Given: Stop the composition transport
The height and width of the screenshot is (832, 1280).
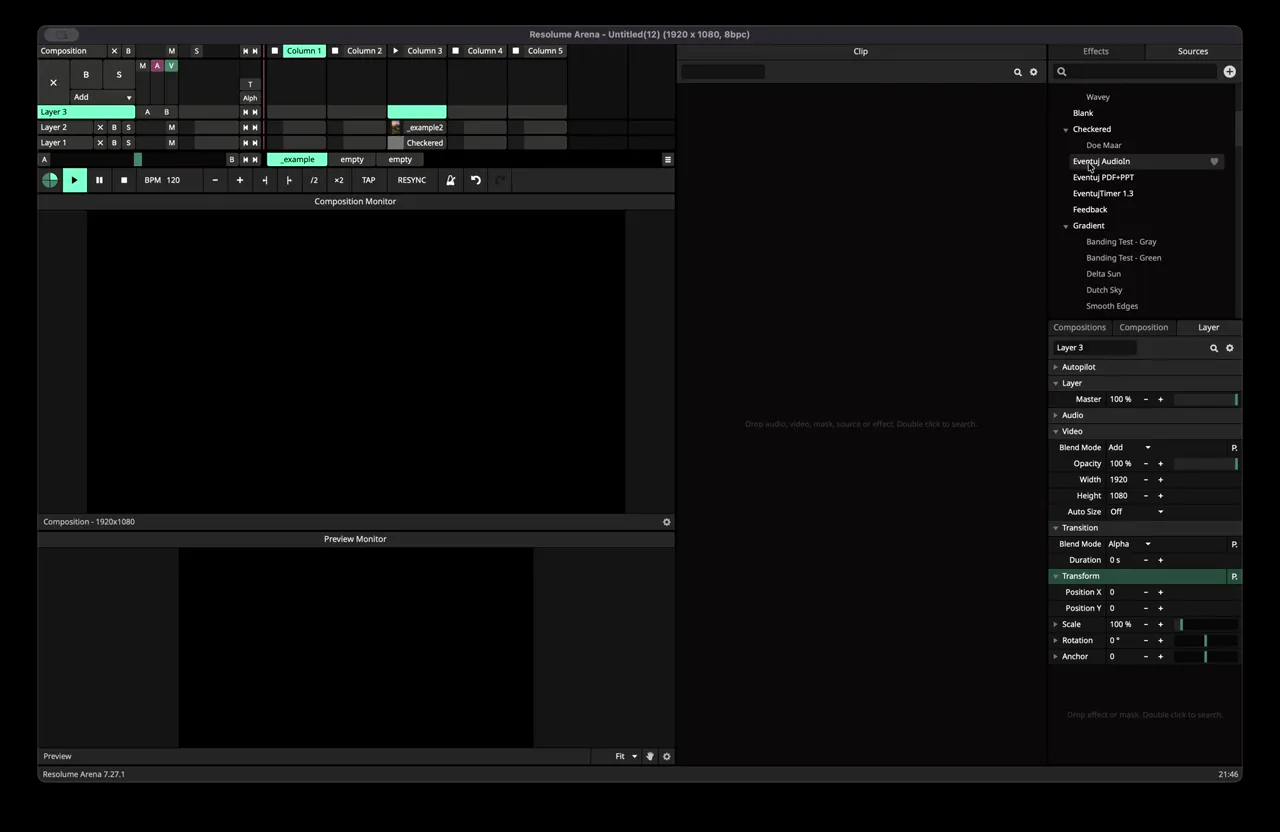Looking at the screenshot, I should tap(124, 180).
